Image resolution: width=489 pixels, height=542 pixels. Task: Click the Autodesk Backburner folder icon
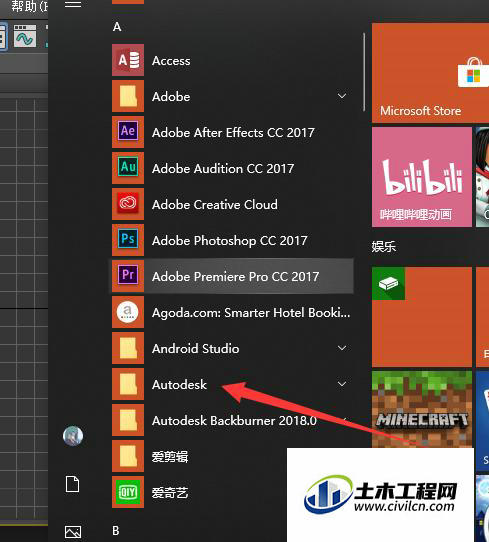point(128,420)
